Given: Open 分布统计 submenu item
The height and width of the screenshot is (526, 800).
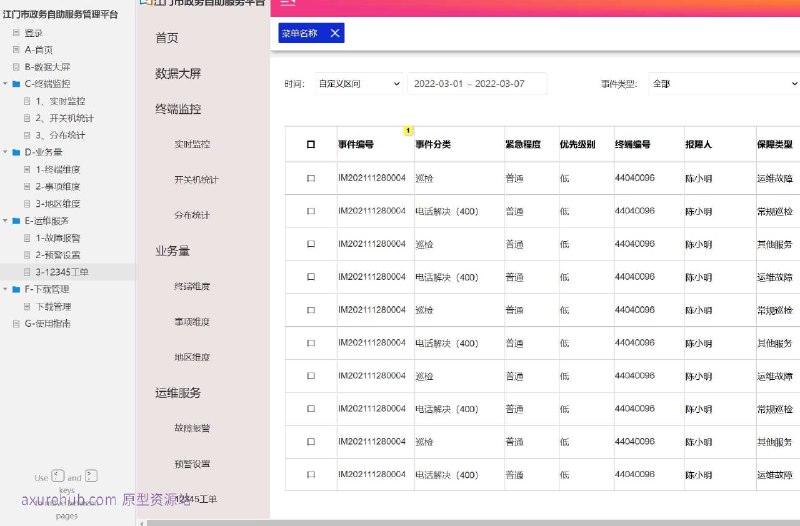Looking at the screenshot, I should pos(192,215).
